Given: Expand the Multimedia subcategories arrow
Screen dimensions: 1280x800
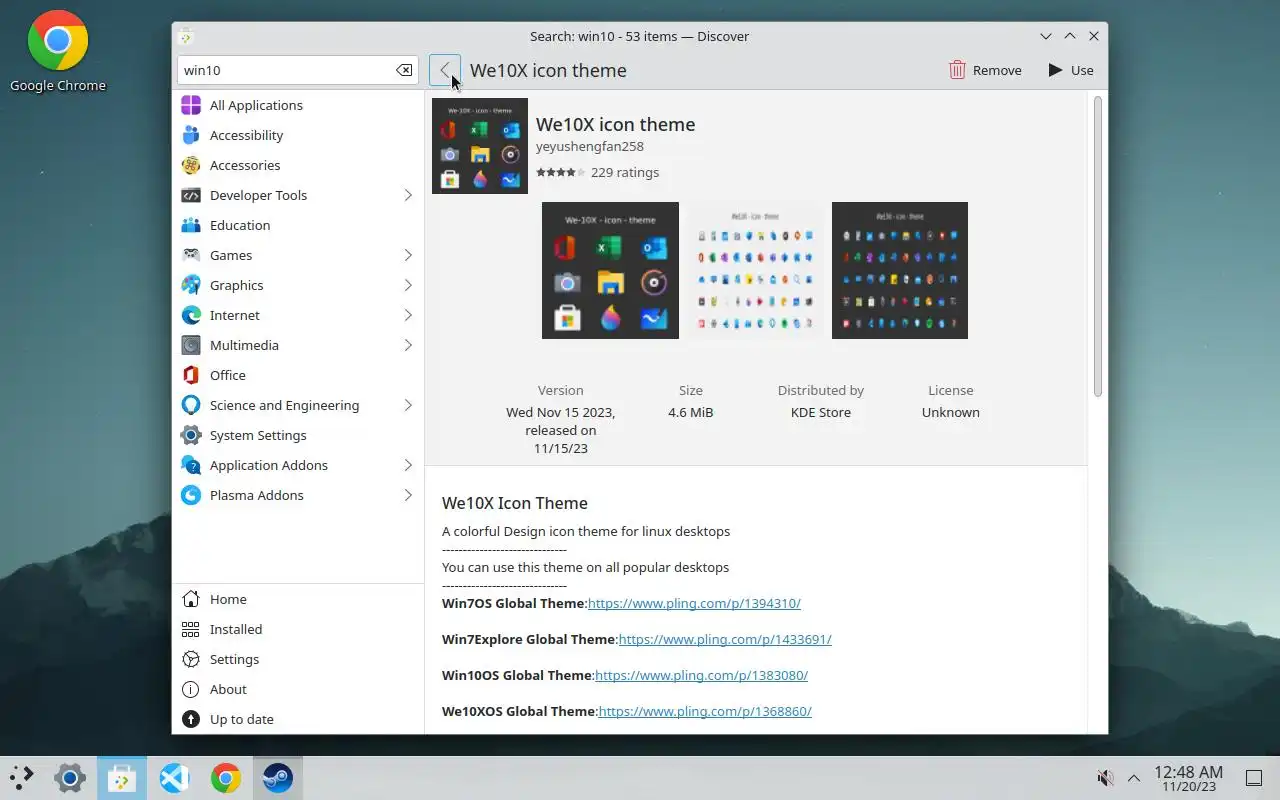Looking at the screenshot, I should coord(408,345).
